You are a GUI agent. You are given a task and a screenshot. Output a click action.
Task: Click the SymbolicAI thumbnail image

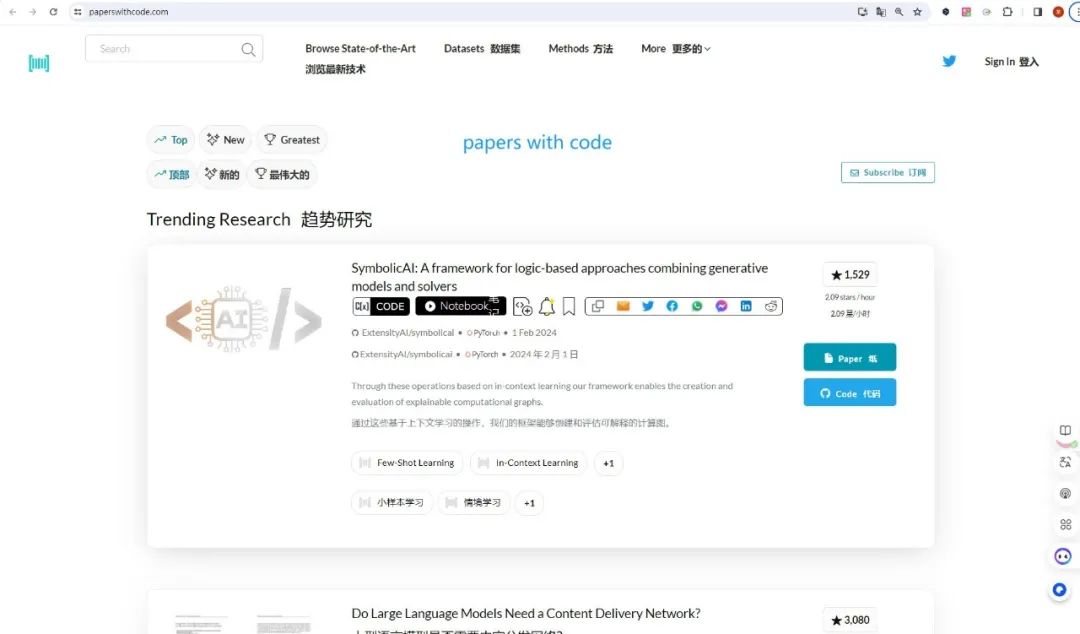[x=244, y=319]
